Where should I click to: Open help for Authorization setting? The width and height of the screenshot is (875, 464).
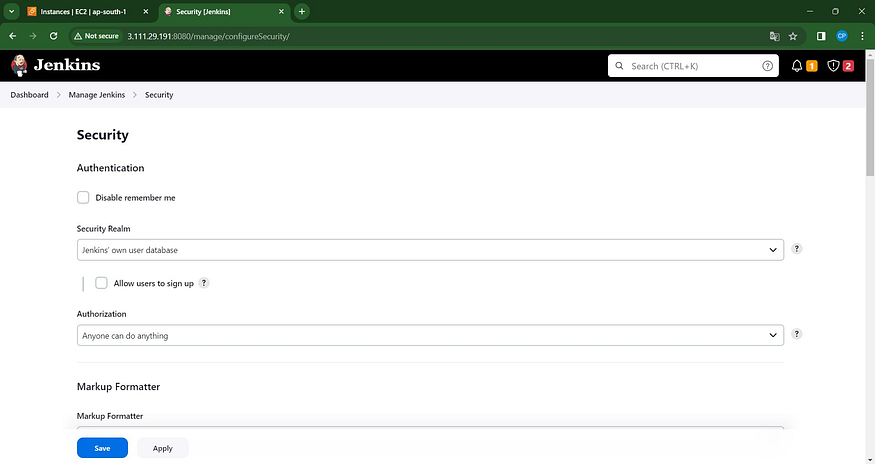point(797,334)
